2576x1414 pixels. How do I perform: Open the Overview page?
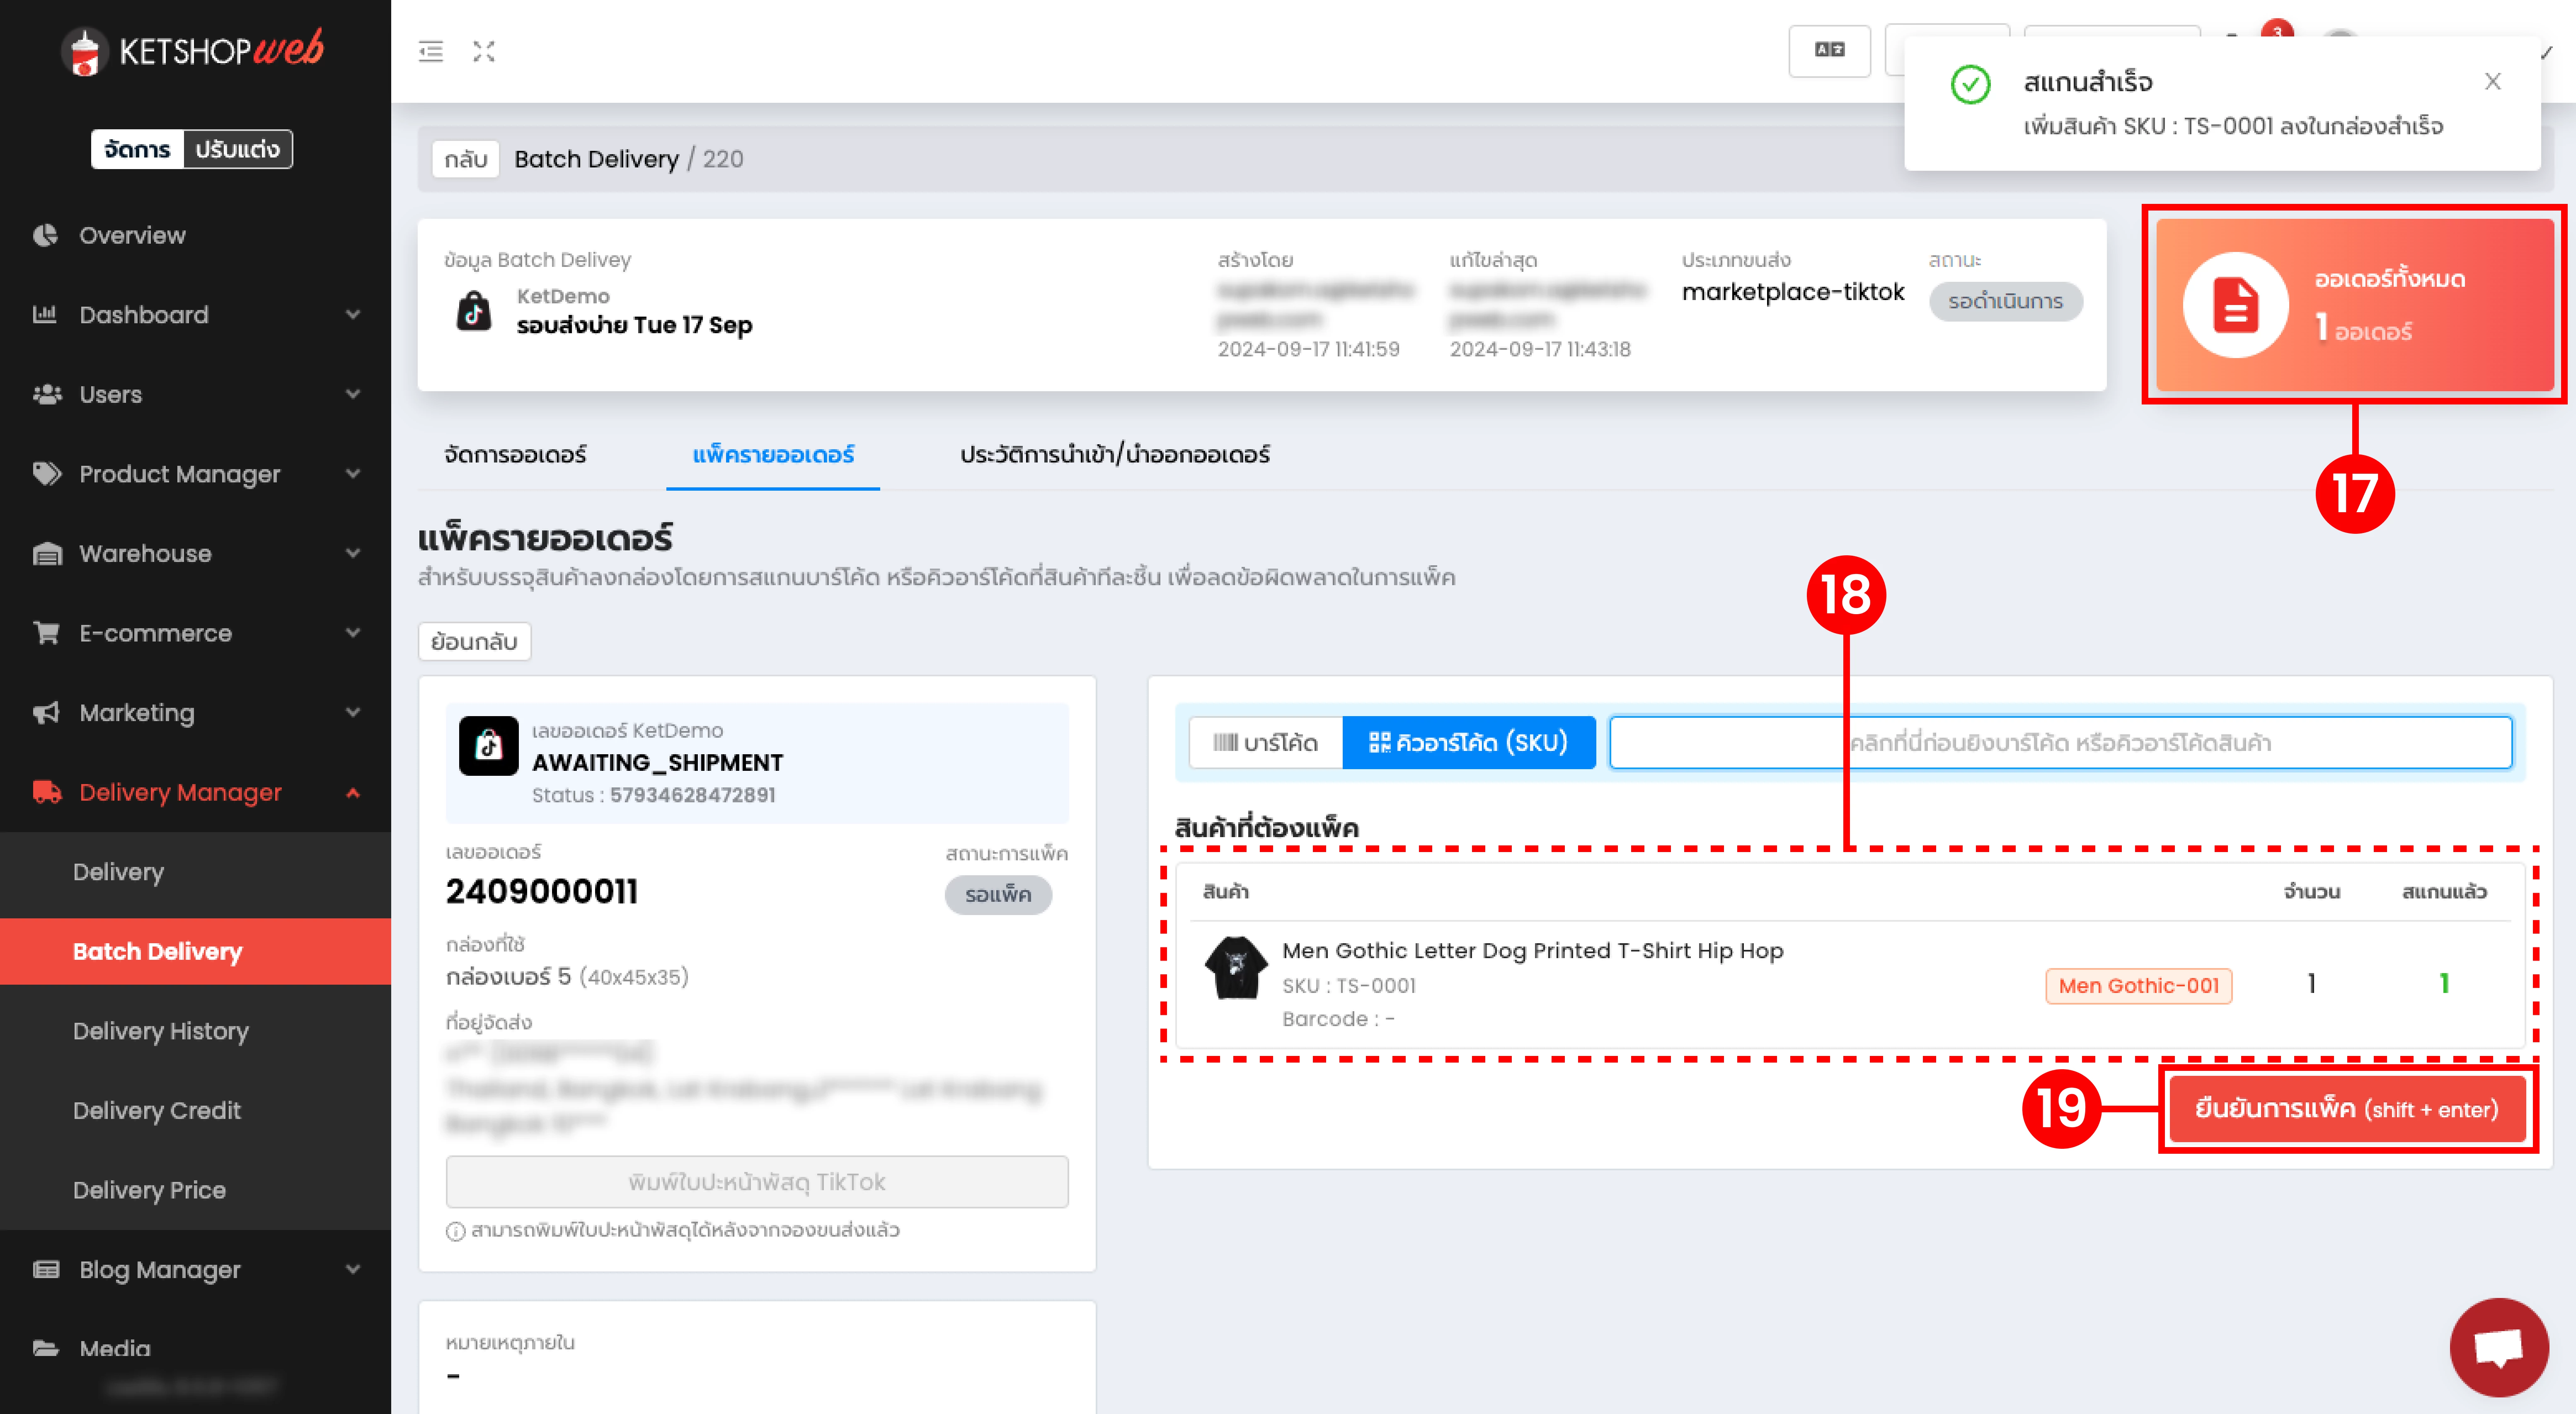[132, 235]
